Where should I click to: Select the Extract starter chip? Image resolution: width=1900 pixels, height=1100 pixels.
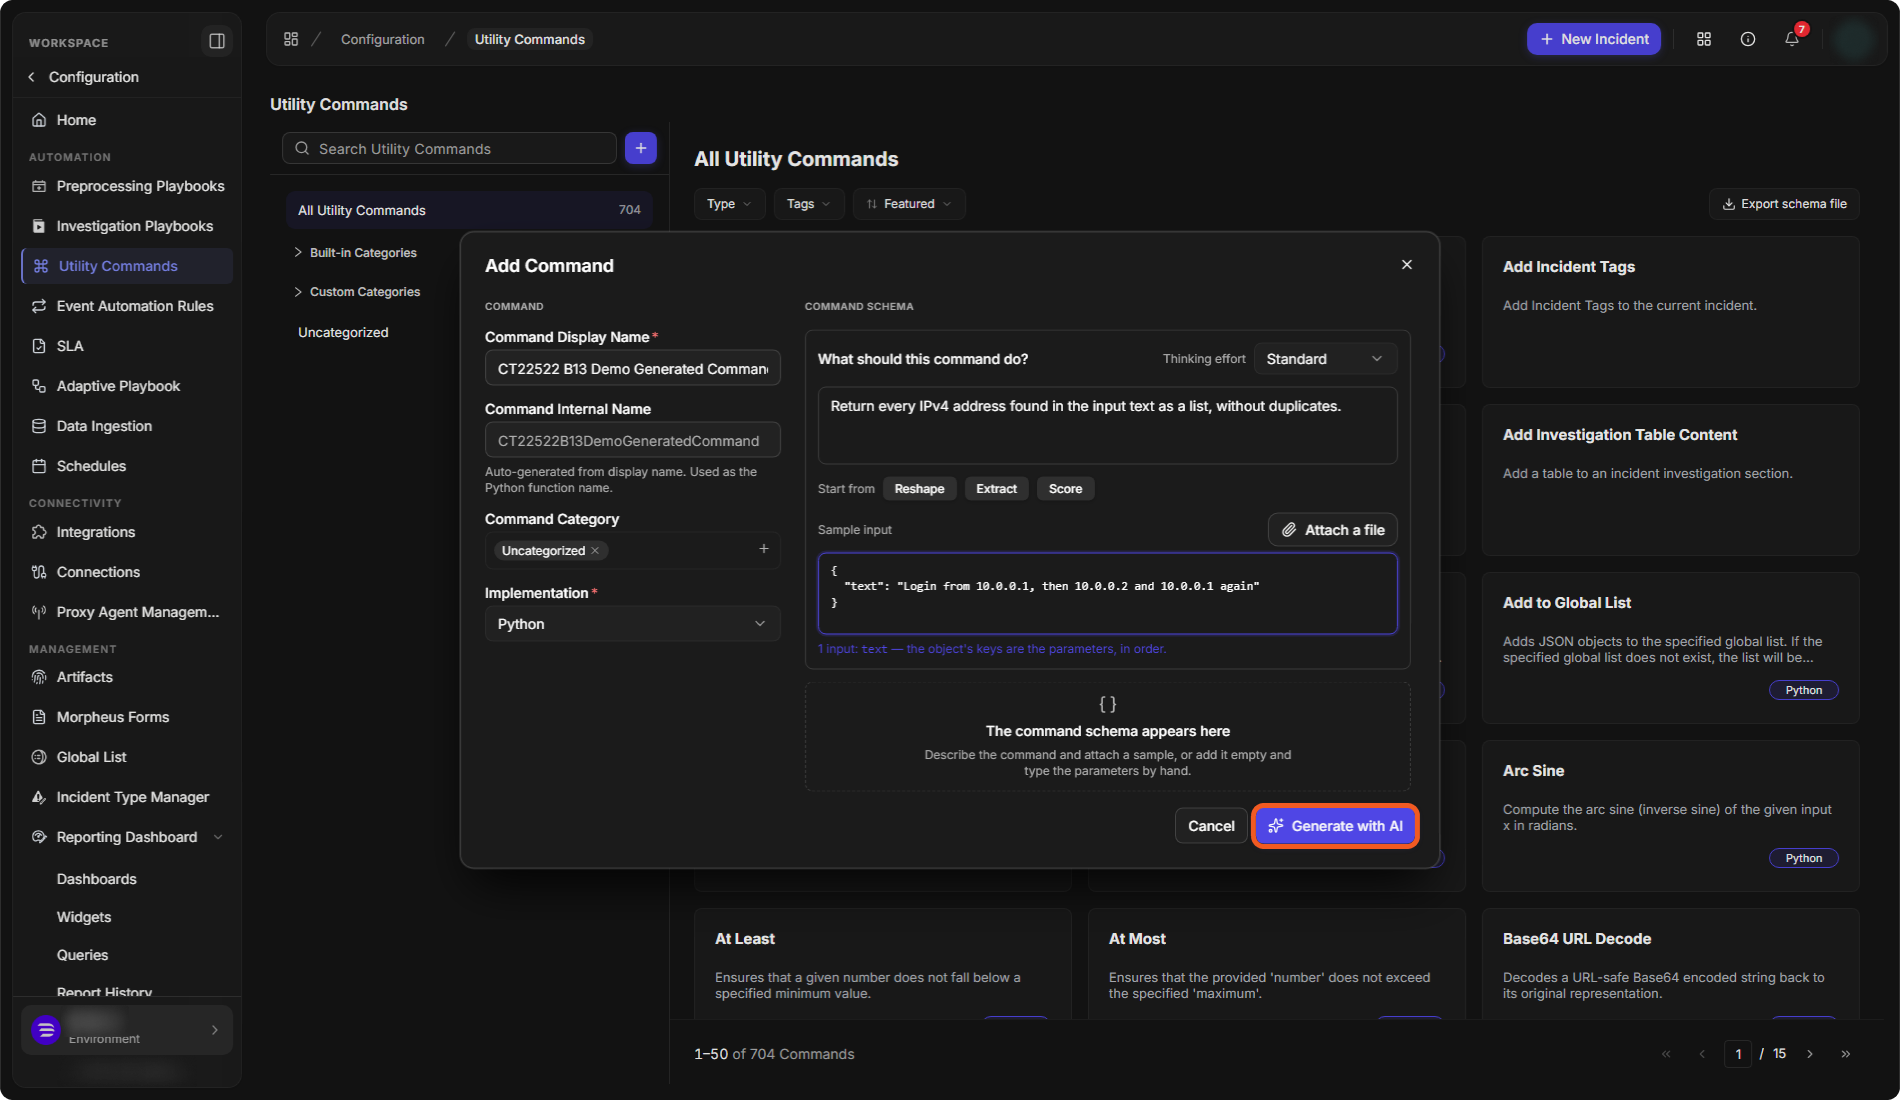click(x=996, y=489)
